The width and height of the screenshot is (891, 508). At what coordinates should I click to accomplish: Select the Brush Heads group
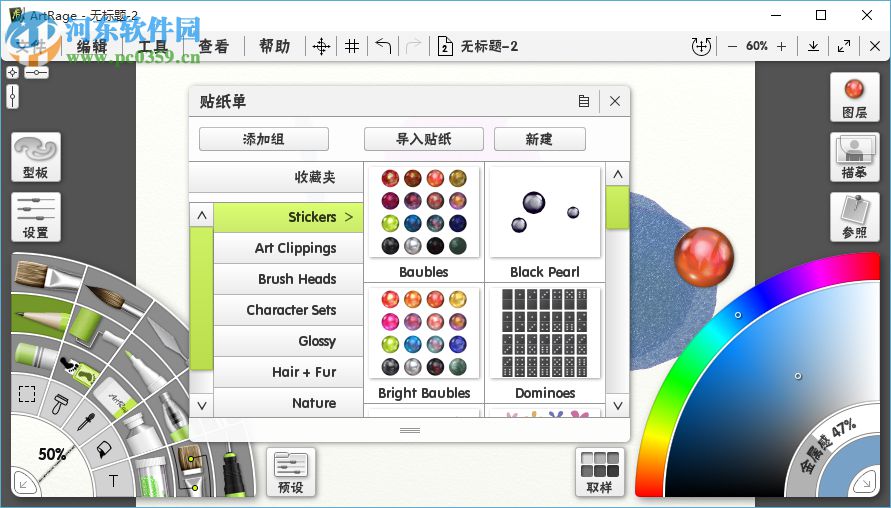tap(288, 279)
